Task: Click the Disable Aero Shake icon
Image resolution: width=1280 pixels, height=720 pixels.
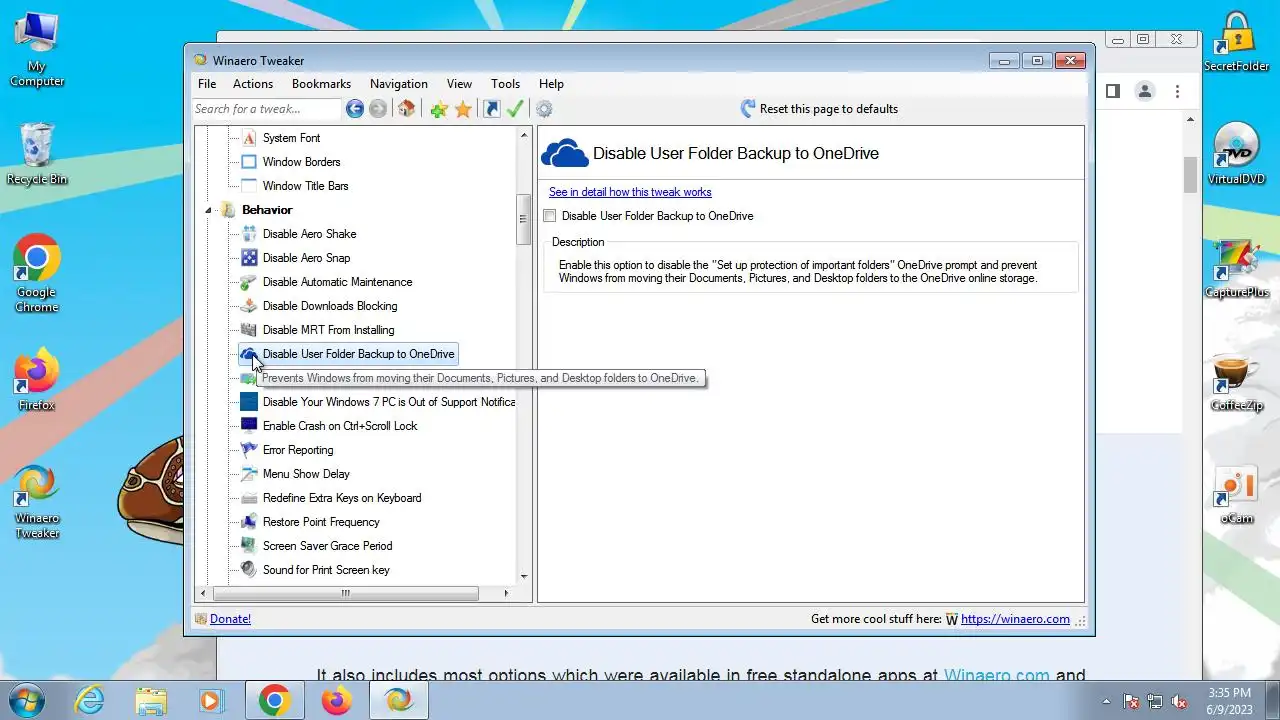Action: tap(249, 234)
